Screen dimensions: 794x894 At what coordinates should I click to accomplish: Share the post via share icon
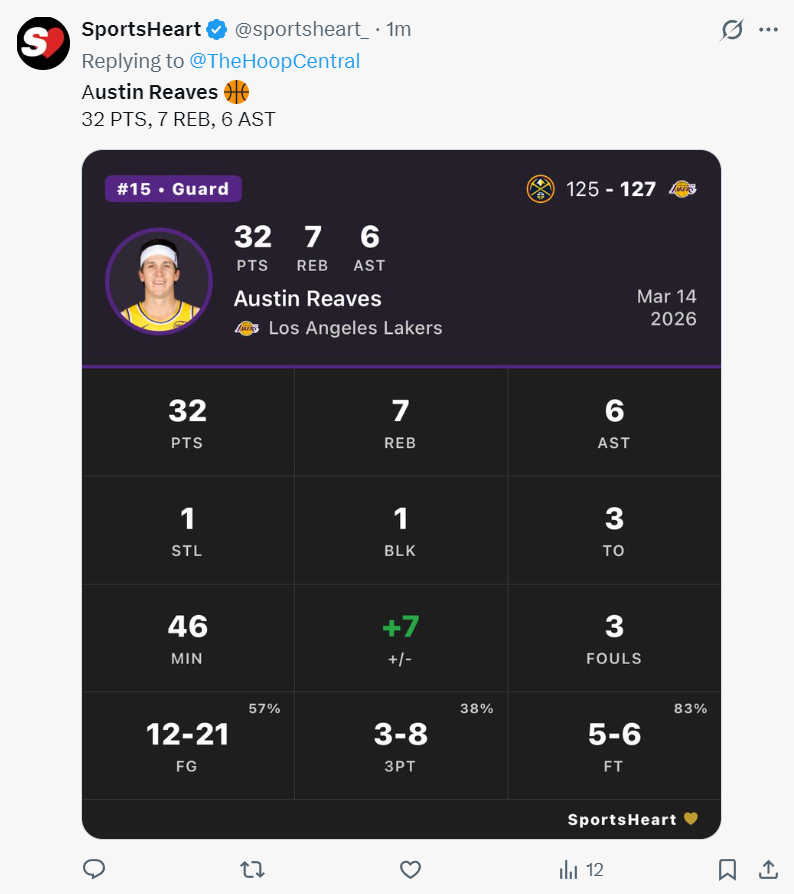[x=768, y=869]
